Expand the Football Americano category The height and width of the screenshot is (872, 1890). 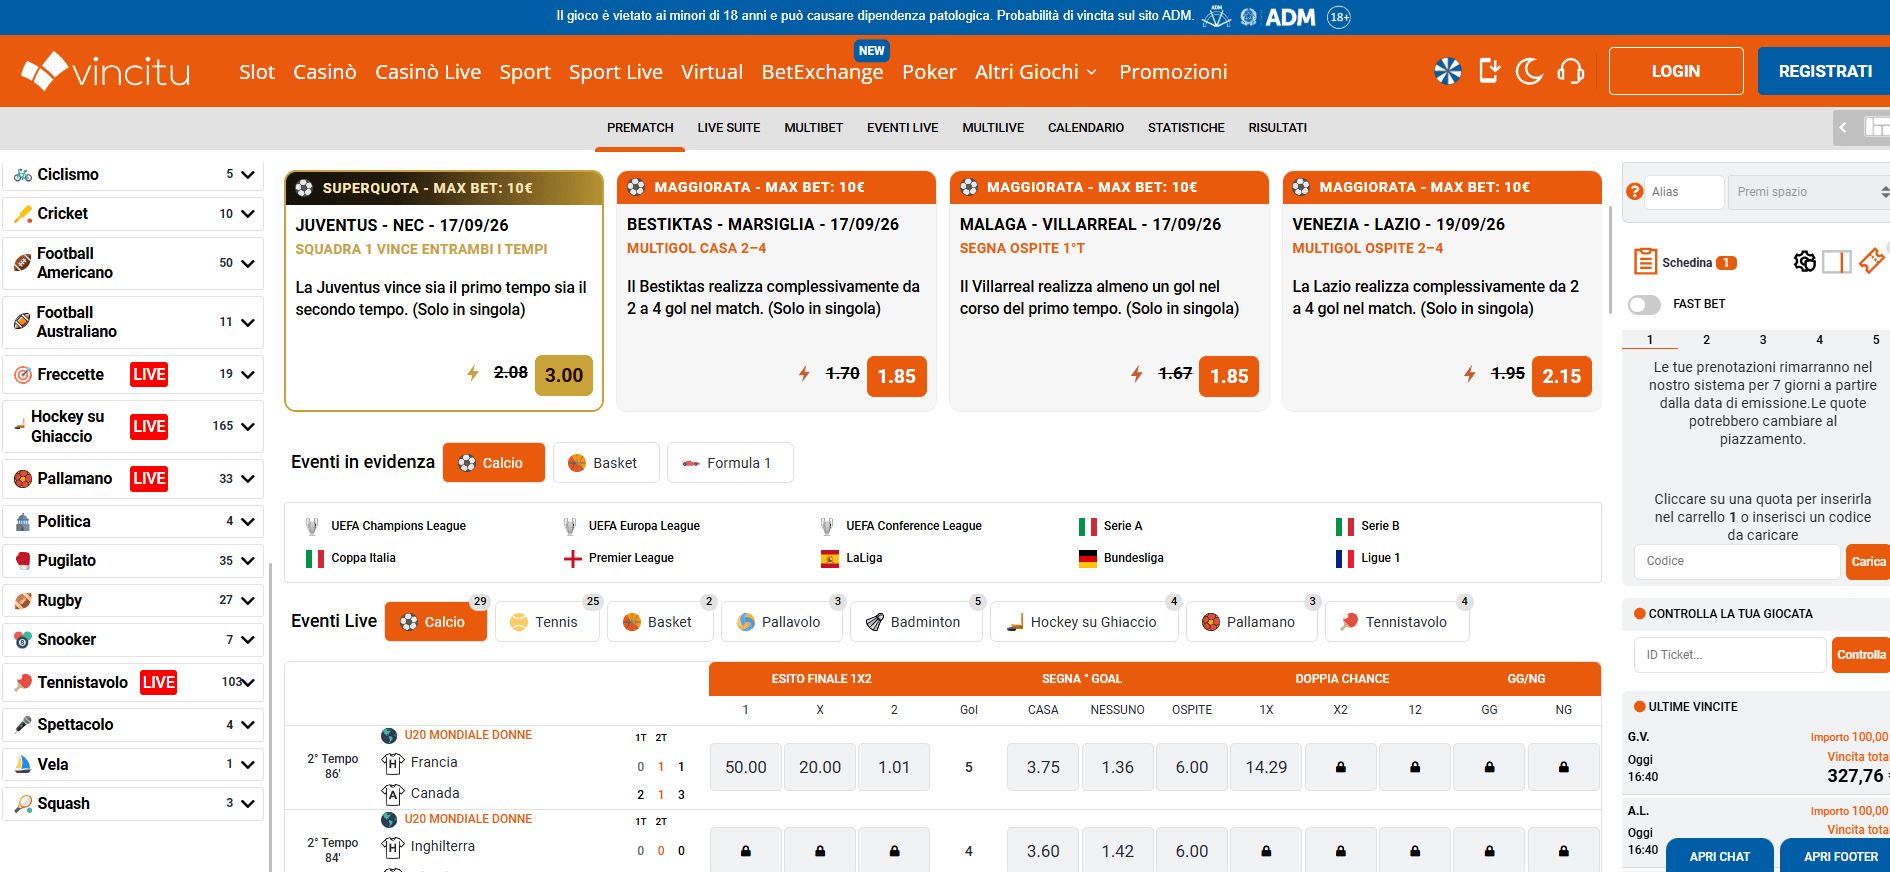[x=248, y=263]
